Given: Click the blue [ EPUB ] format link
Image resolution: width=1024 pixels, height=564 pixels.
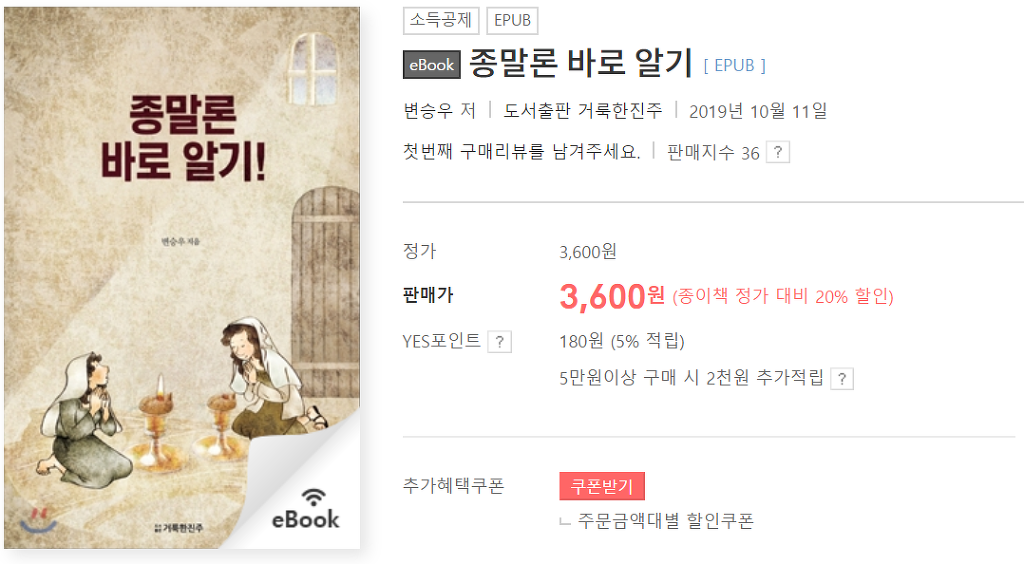Looking at the screenshot, I should pos(735,65).
